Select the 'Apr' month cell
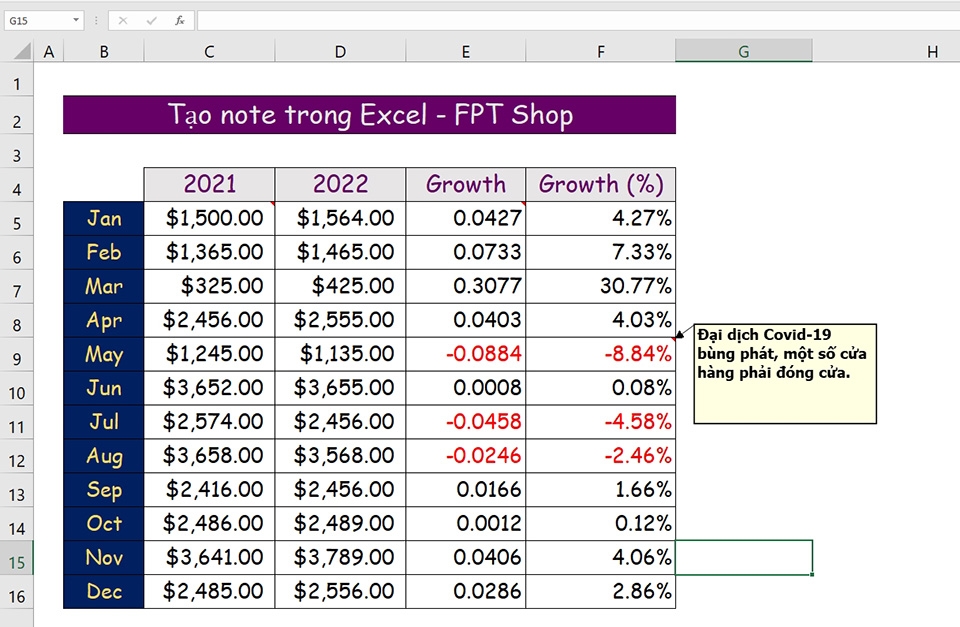This screenshot has width=960, height=627. click(x=104, y=320)
